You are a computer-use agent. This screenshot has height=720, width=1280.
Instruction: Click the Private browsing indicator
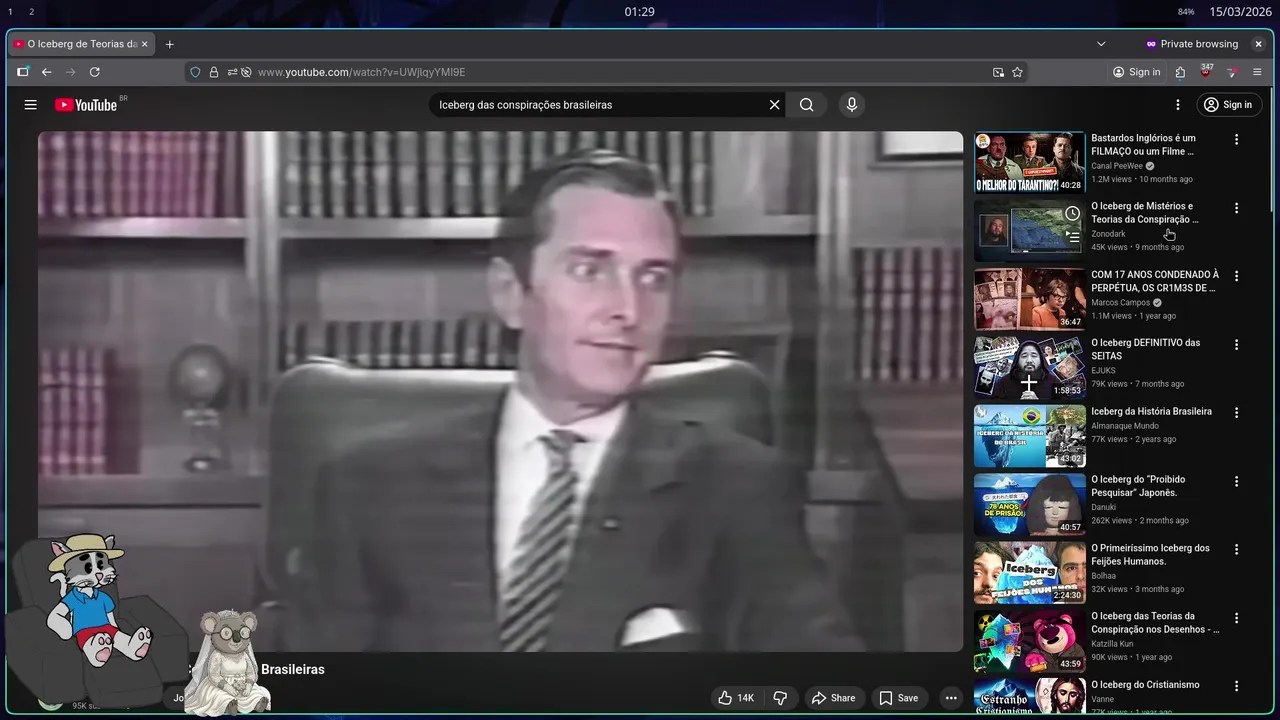point(1192,44)
